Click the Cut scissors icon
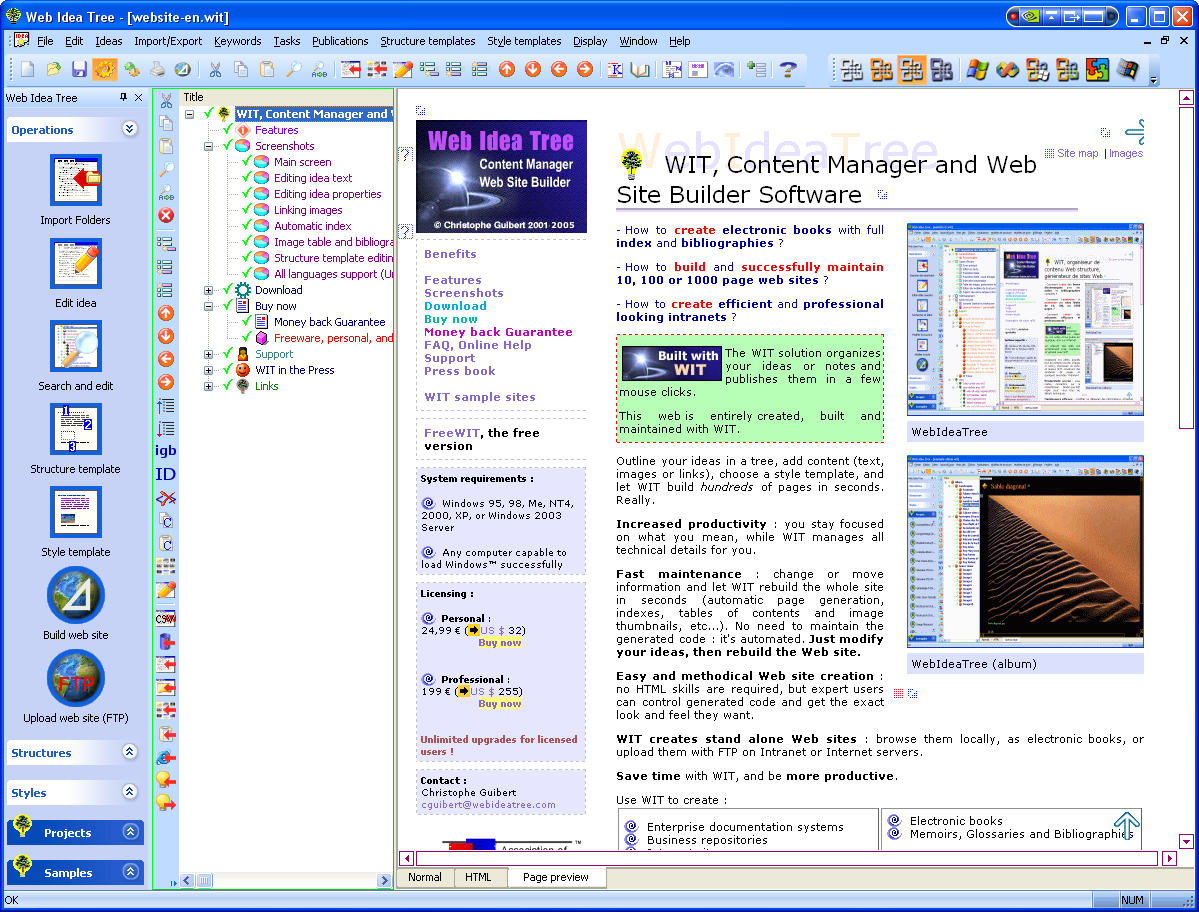 [x=214, y=70]
